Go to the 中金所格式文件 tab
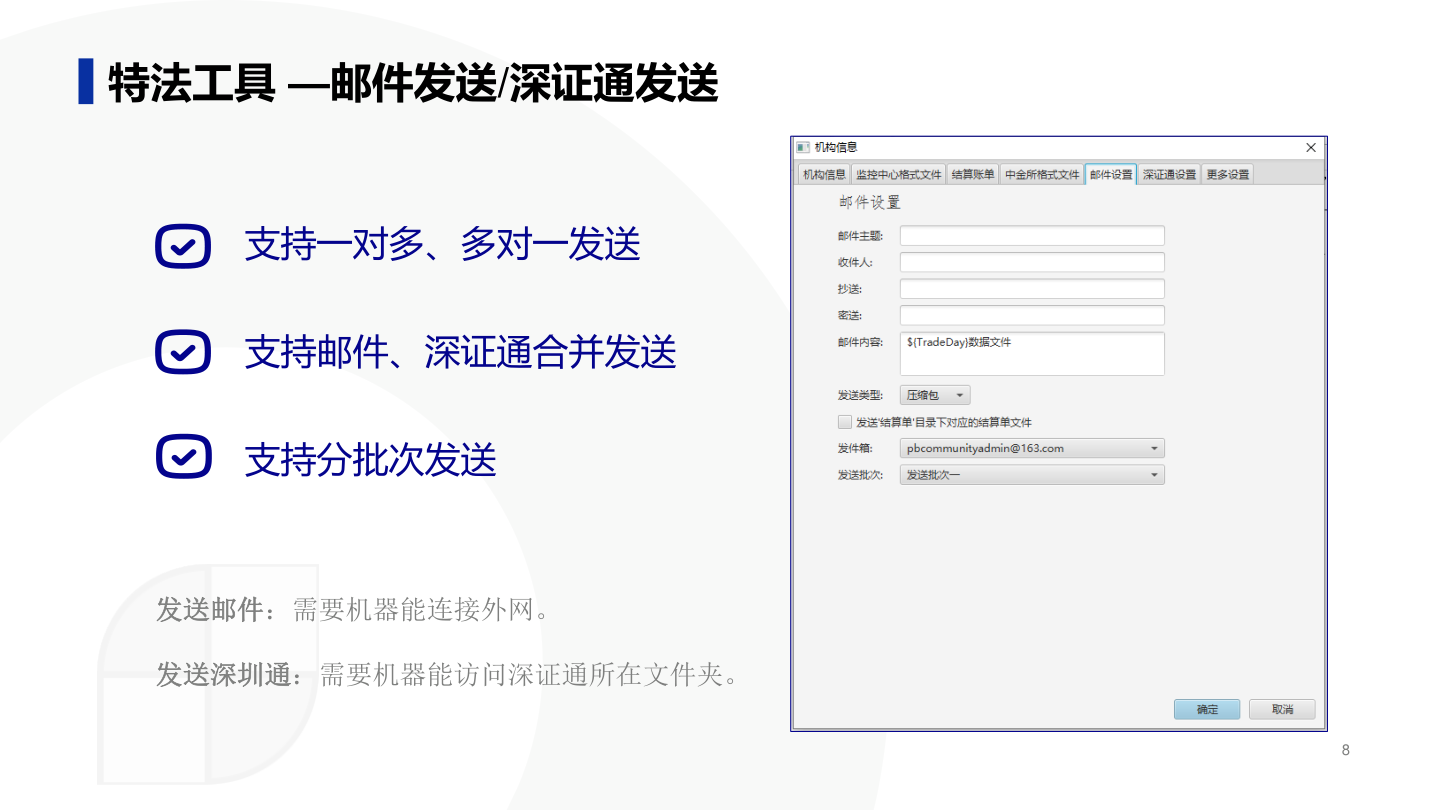Viewport: 1440px width, 810px height. [1042, 175]
